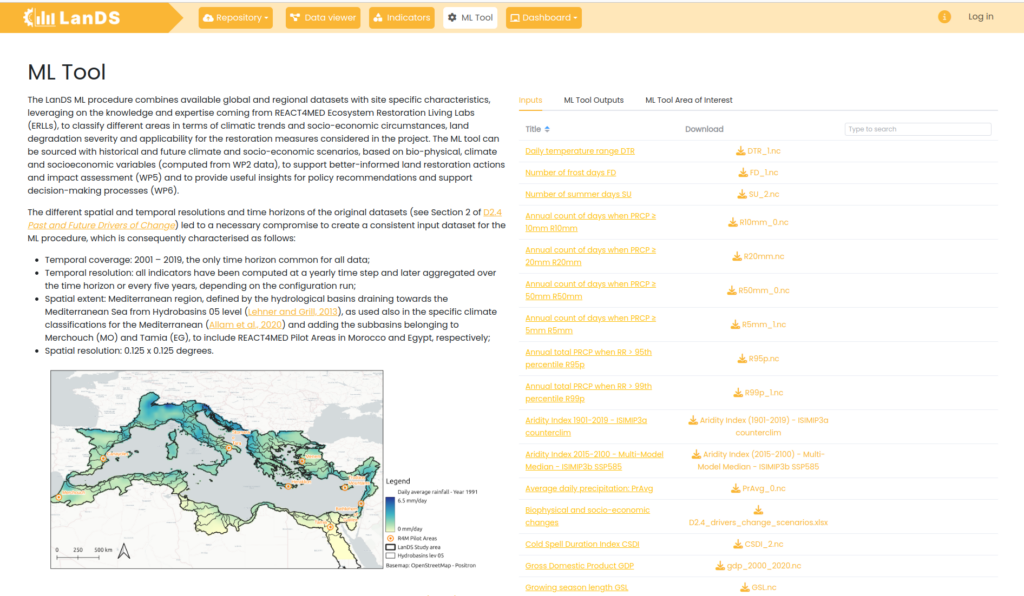1024x596 pixels.
Task: Open the Lehner and Grill, 2013 reference
Action: coord(293,312)
